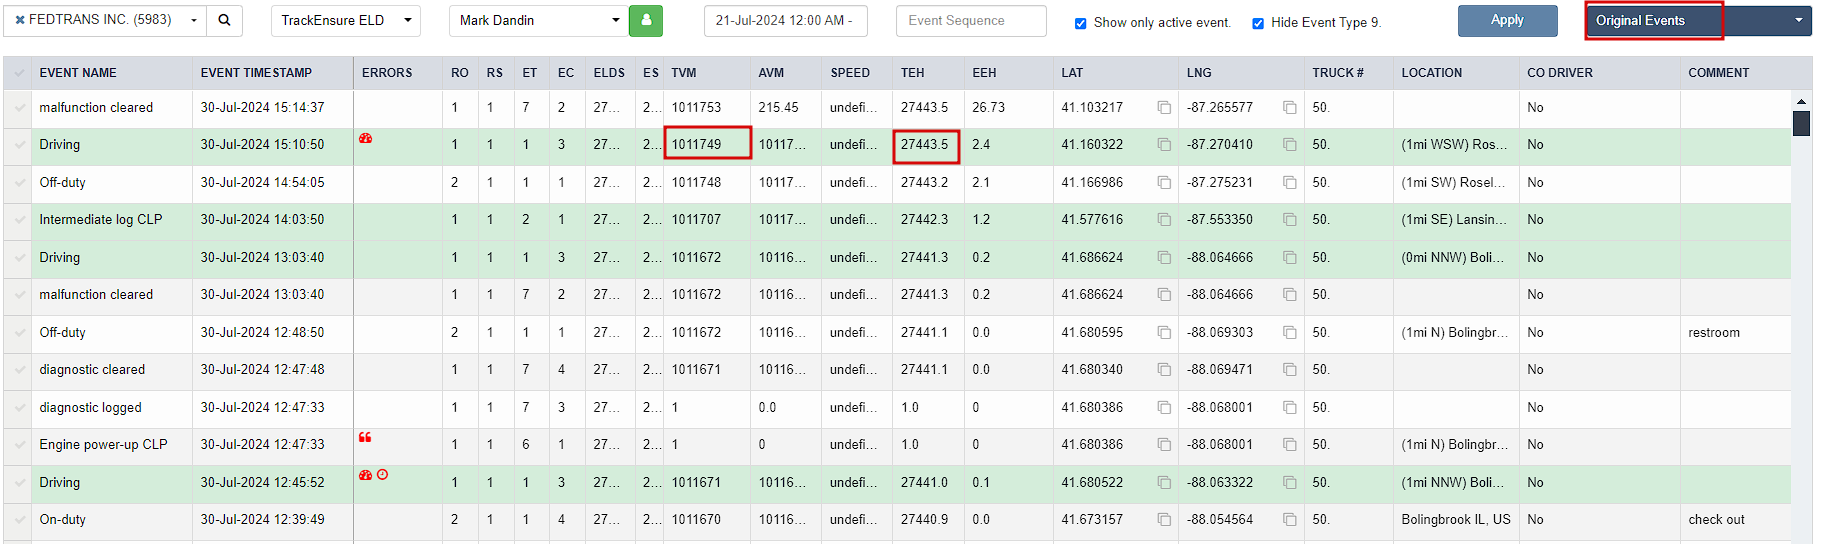The width and height of the screenshot is (1827, 544).
Task: Sort by CO DRIVER column header
Action: pos(1560,73)
